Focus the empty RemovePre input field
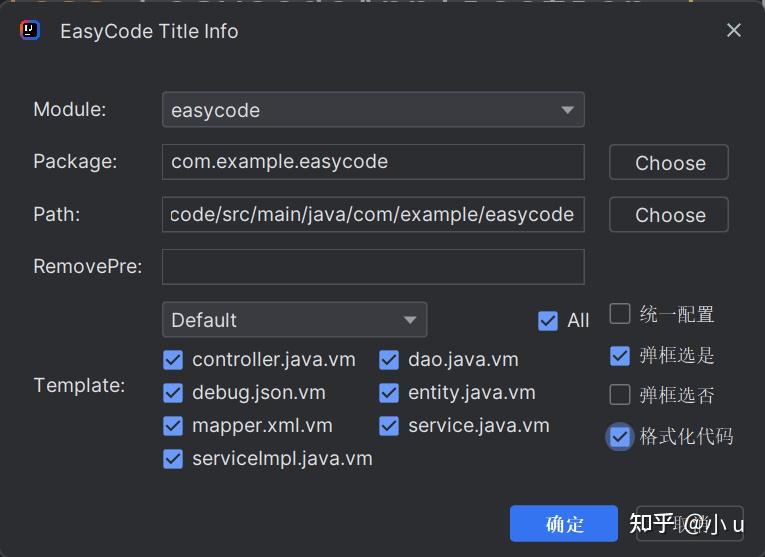This screenshot has width=765, height=557. tap(373, 267)
